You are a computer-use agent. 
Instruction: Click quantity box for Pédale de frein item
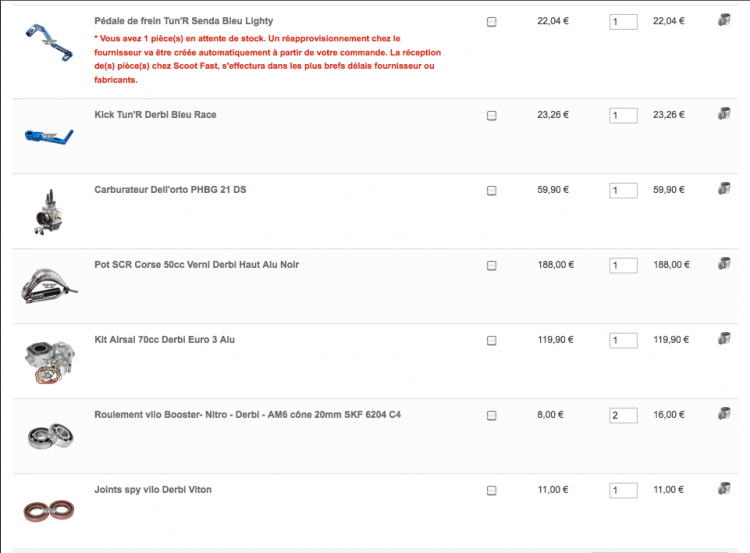pos(623,22)
